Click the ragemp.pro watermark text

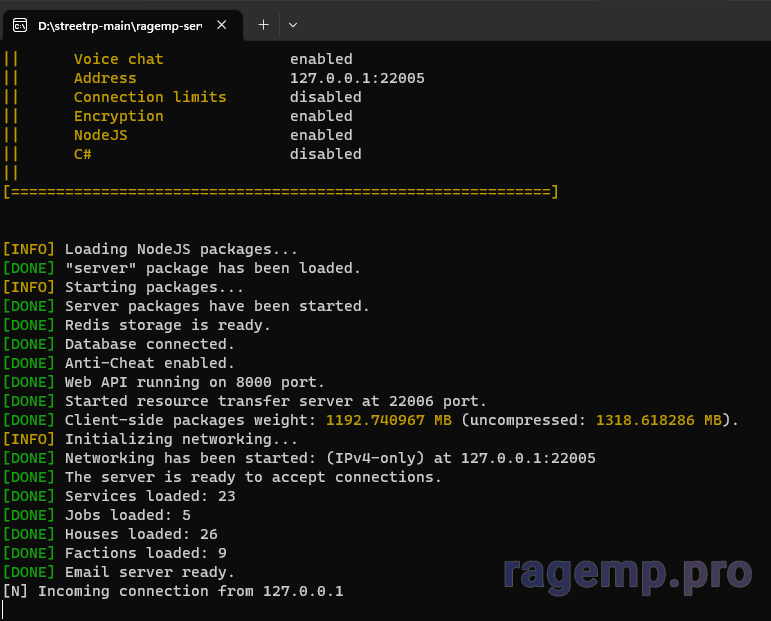tap(626, 573)
